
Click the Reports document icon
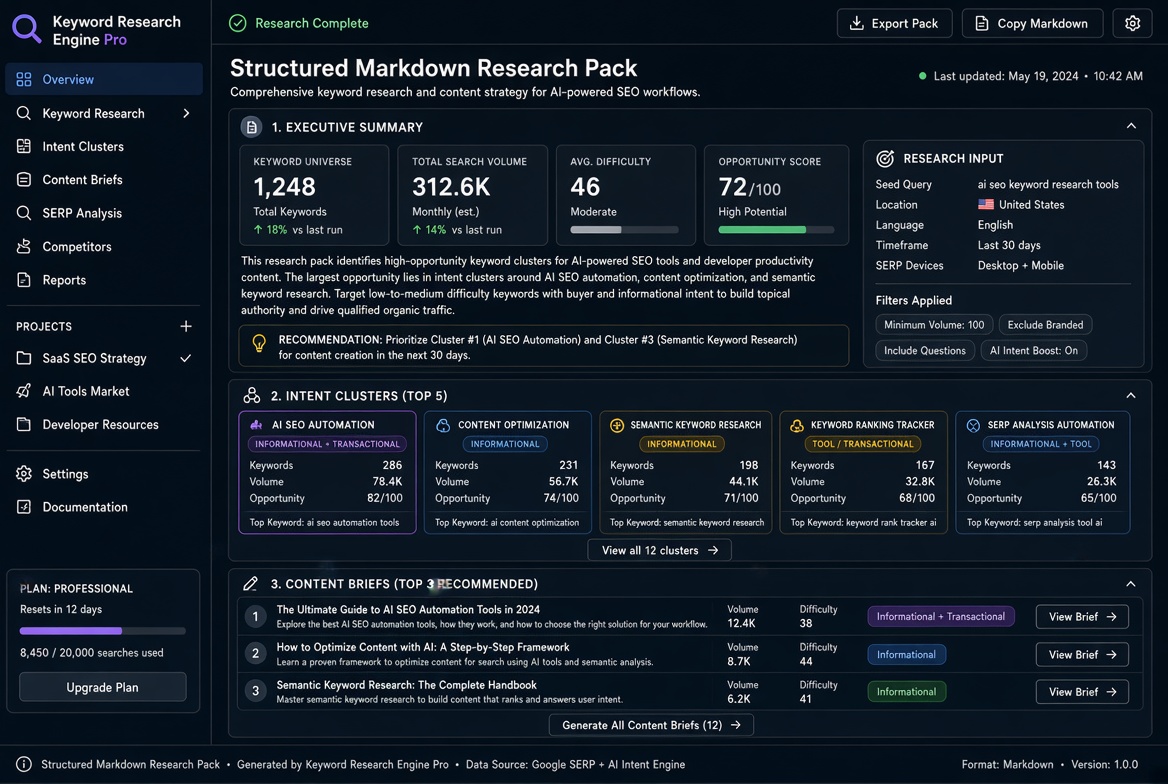click(x=24, y=279)
